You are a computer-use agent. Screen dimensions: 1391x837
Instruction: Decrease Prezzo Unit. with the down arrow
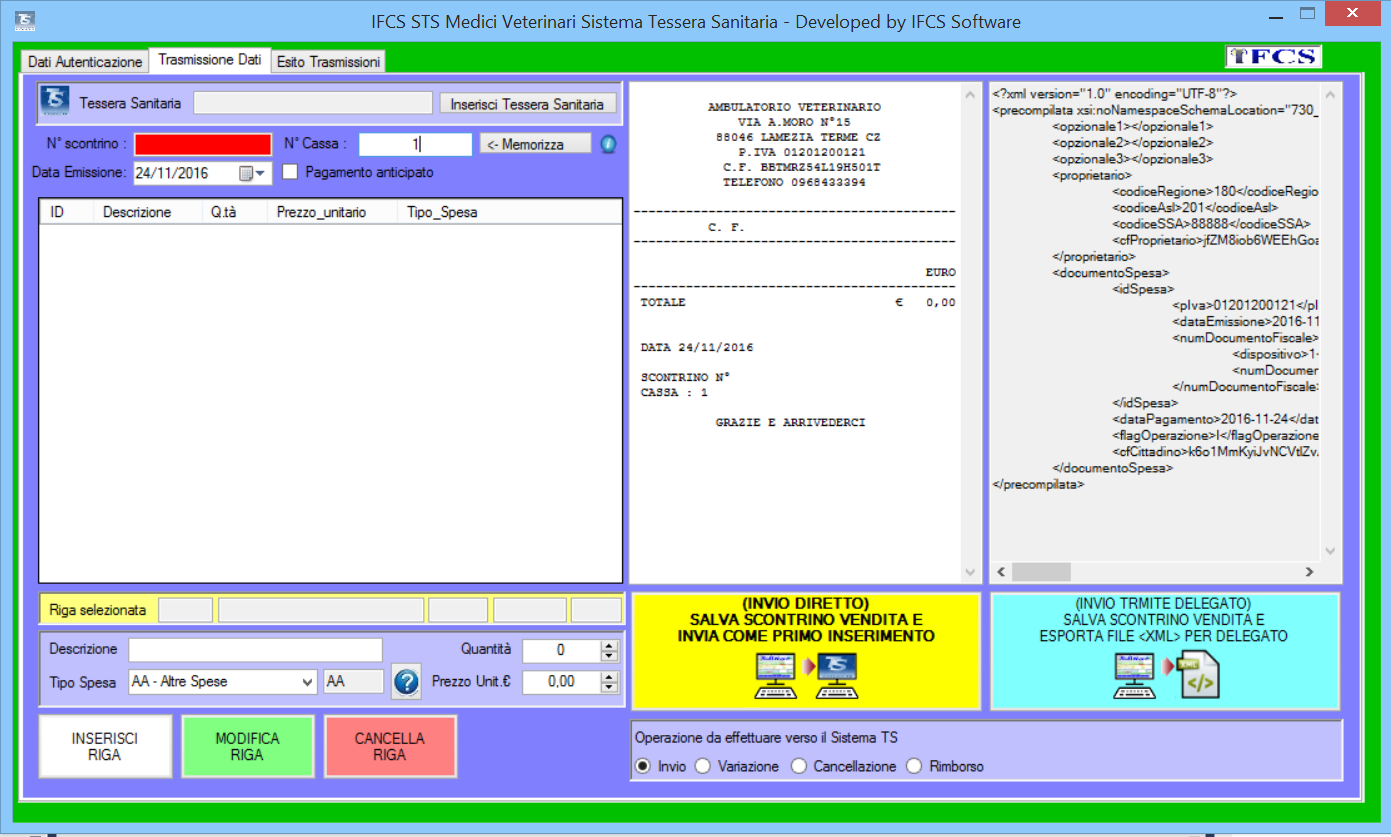[609, 687]
